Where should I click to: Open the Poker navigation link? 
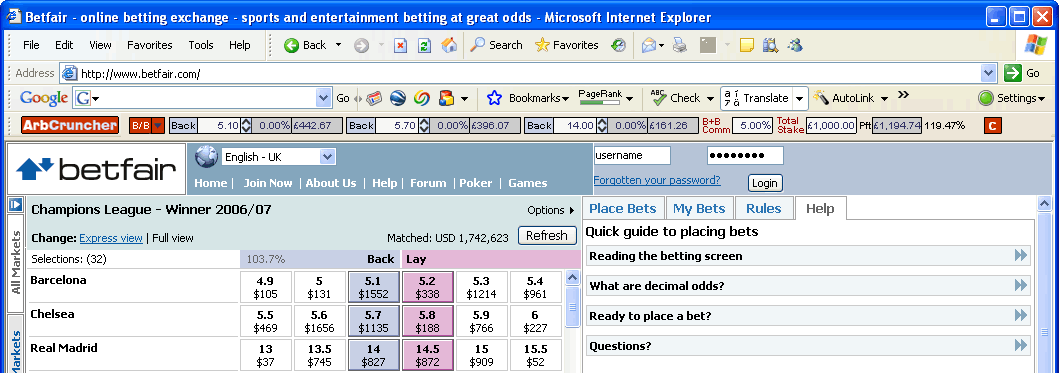475,183
